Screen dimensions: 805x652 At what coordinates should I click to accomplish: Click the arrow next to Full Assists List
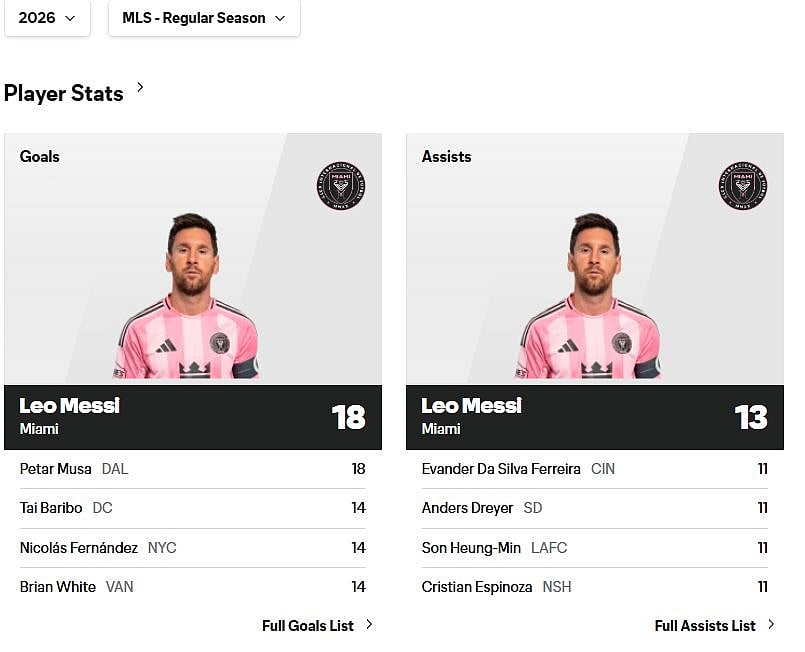tap(771, 625)
